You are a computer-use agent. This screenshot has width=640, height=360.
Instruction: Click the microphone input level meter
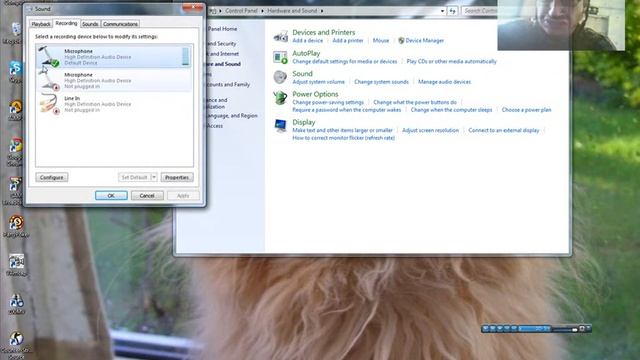185,56
